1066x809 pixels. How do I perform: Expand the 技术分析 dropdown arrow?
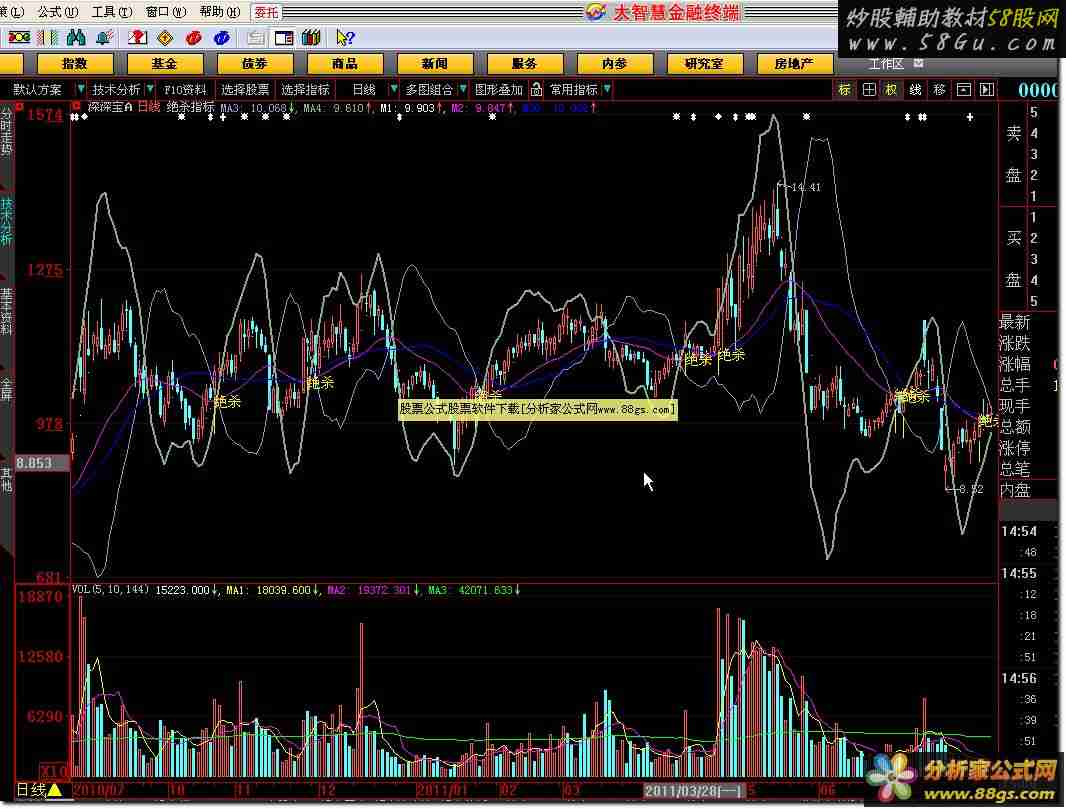[x=150, y=89]
